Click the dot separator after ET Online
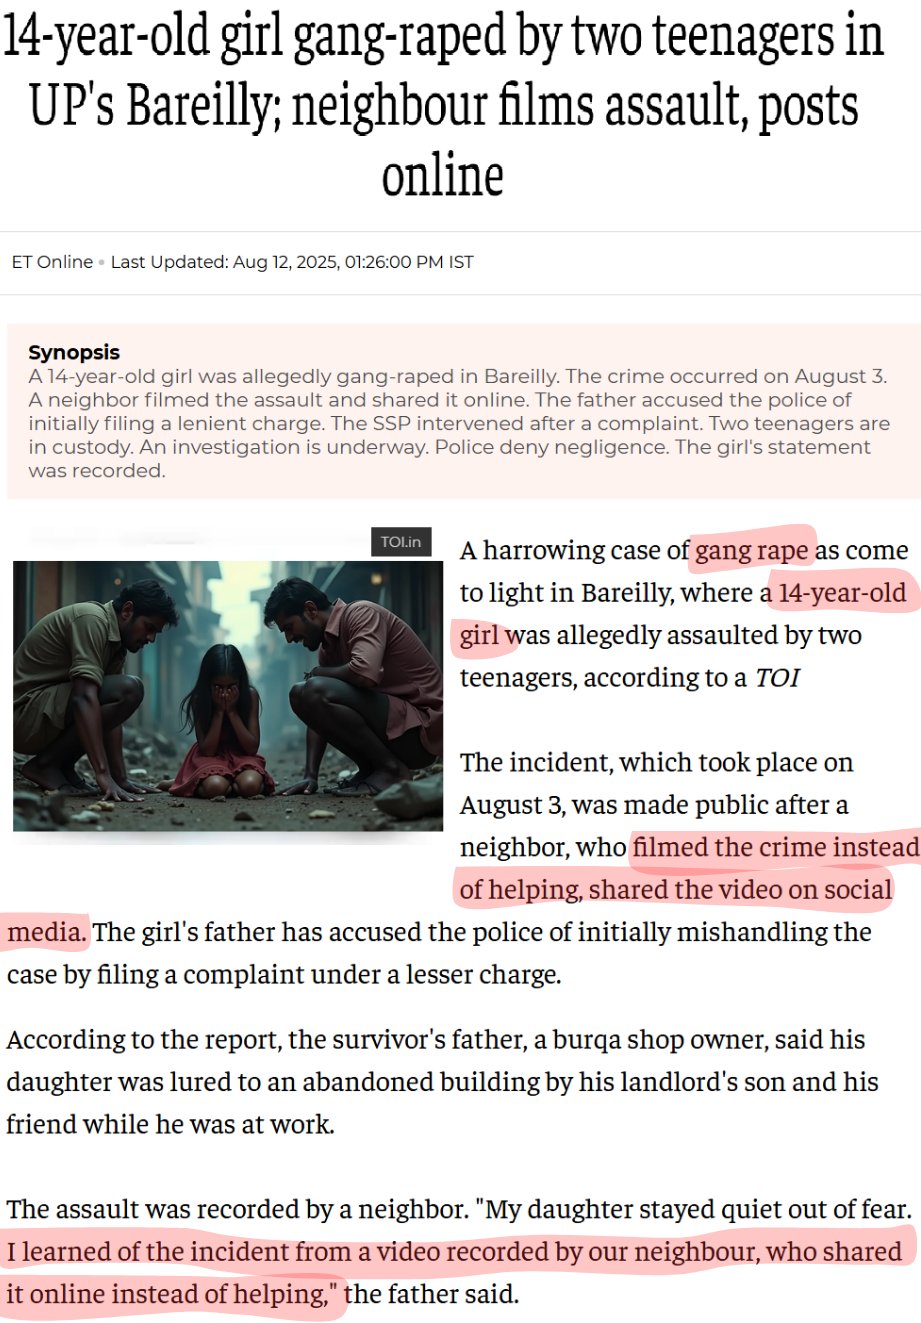The height and width of the screenshot is (1323, 921). click(102, 263)
